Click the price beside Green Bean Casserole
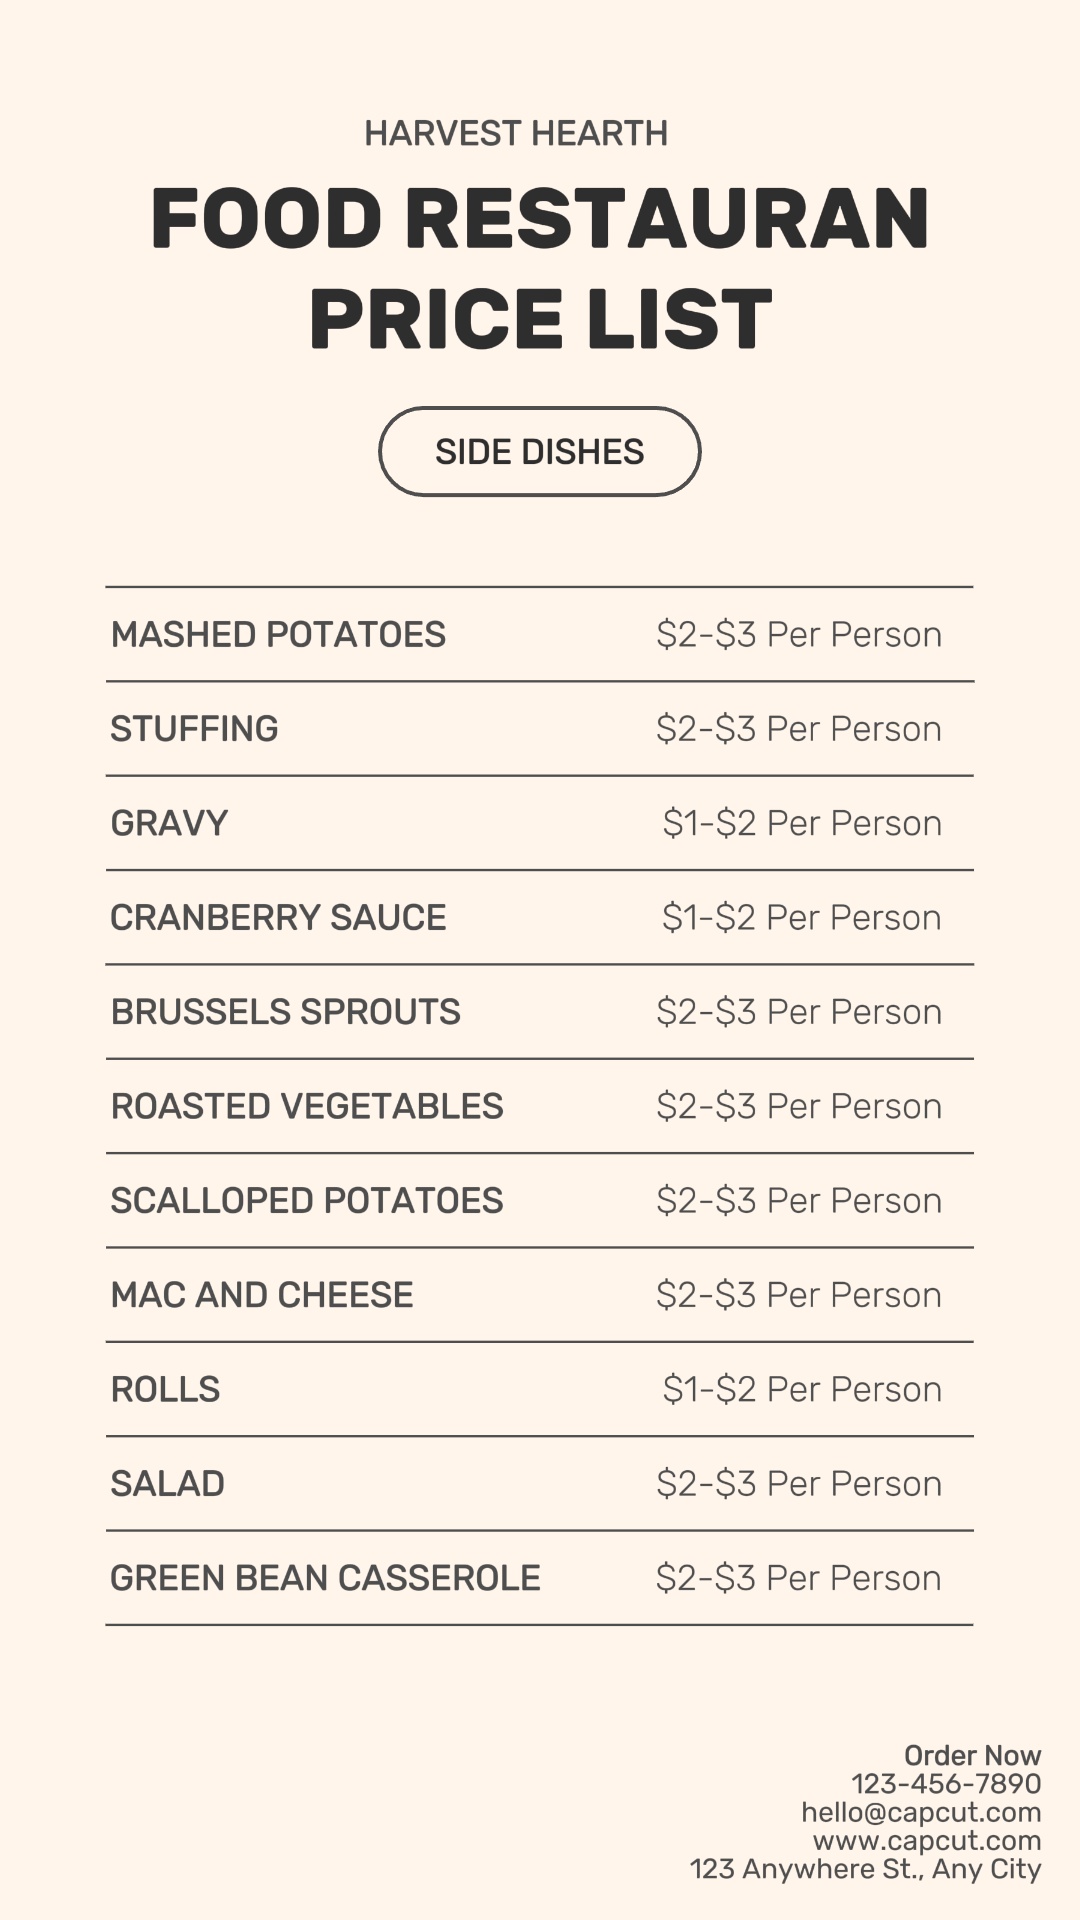Viewport: 1080px width, 1920px height. click(x=798, y=1578)
